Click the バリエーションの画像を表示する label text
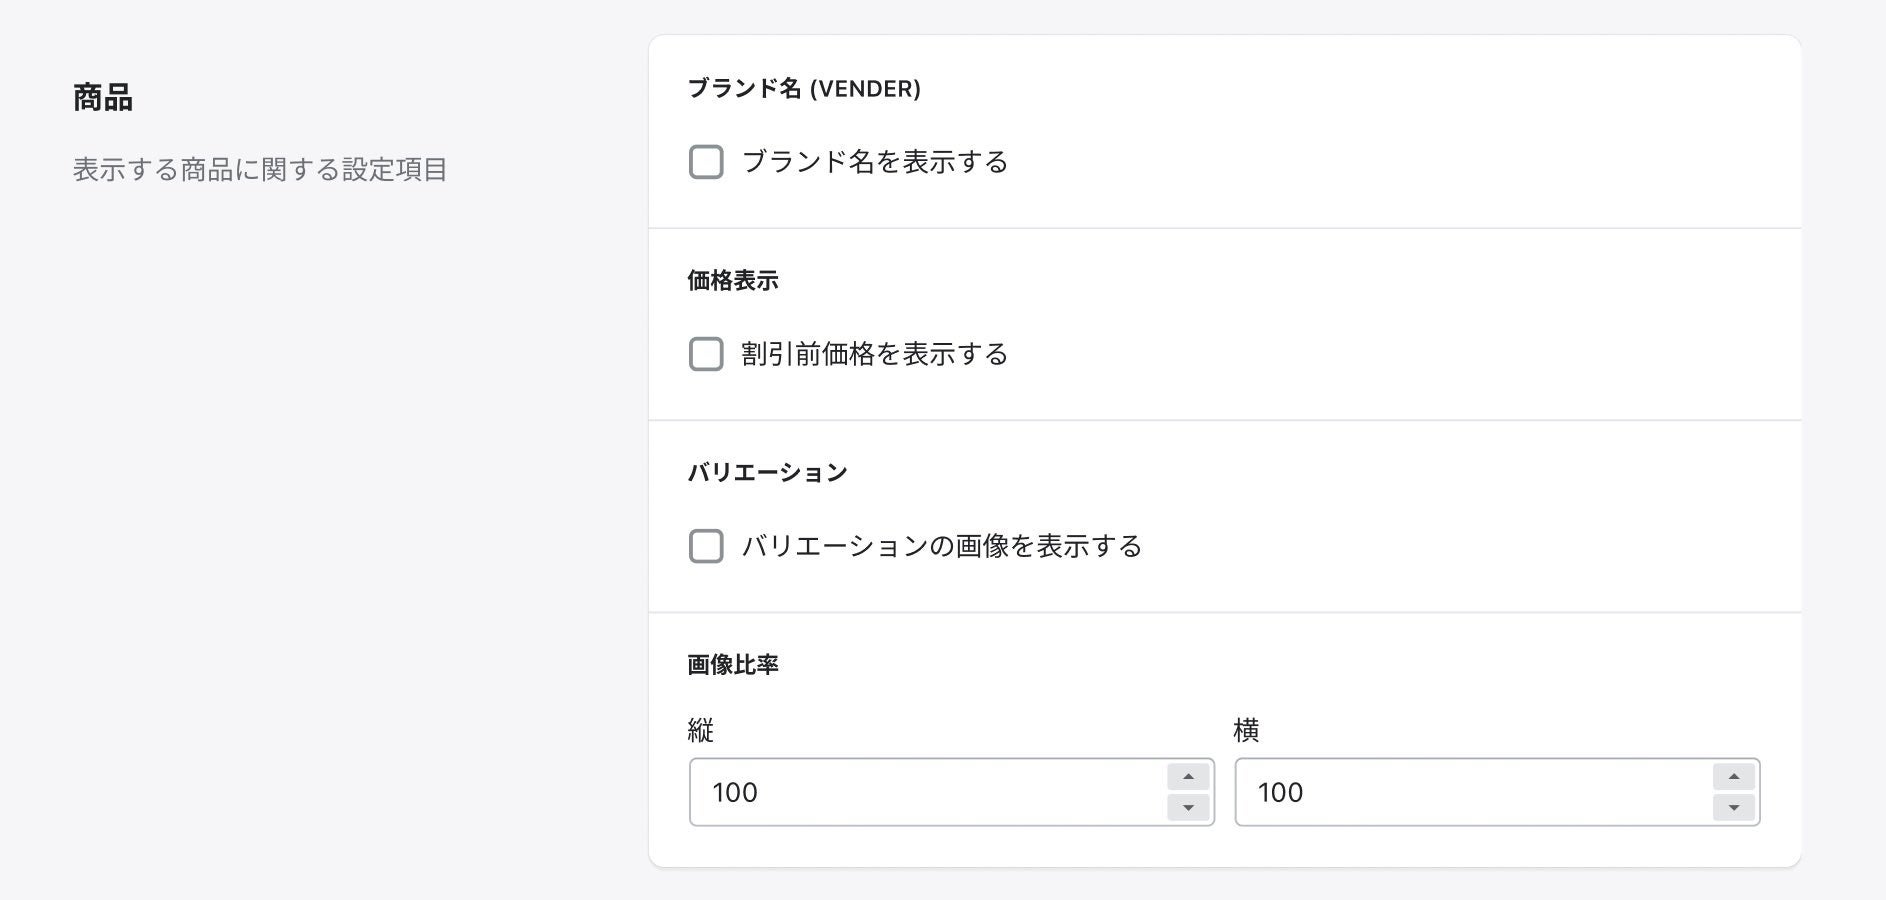1886x900 pixels. 941,546
